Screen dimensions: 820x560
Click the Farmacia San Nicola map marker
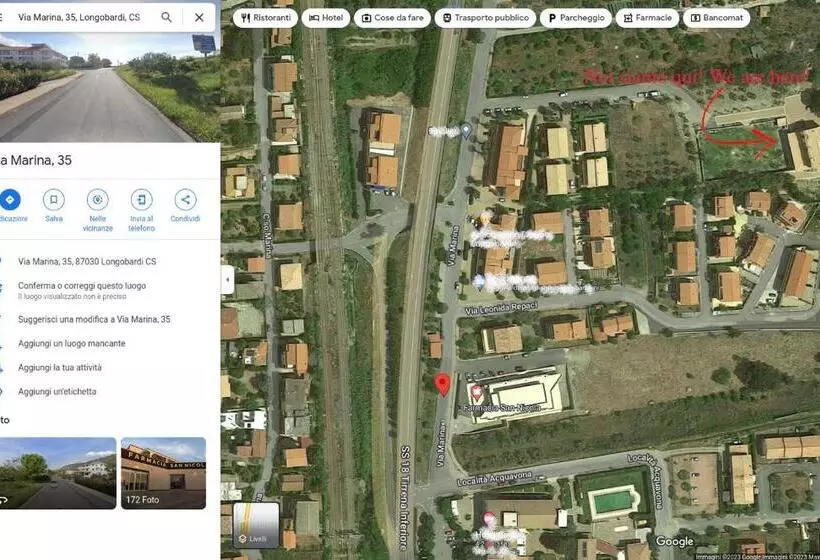pyautogui.click(x=477, y=393)
